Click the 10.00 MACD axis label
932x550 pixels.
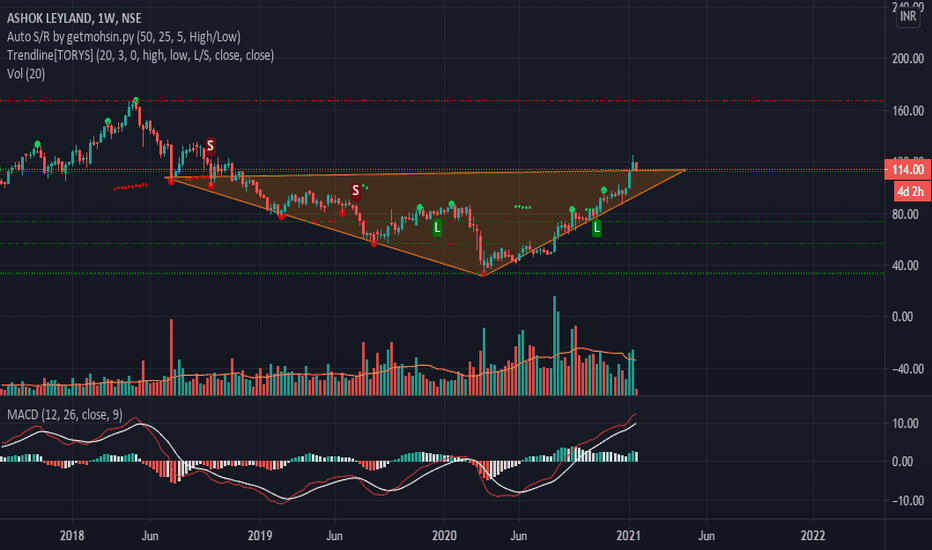pos(905,423)
